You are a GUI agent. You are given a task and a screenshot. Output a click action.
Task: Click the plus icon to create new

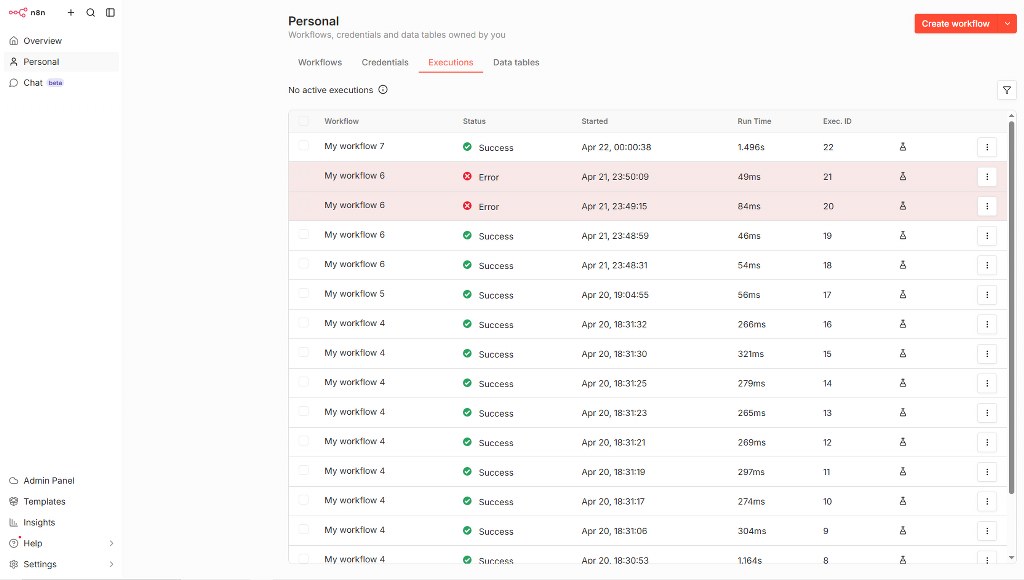point(71,12)
